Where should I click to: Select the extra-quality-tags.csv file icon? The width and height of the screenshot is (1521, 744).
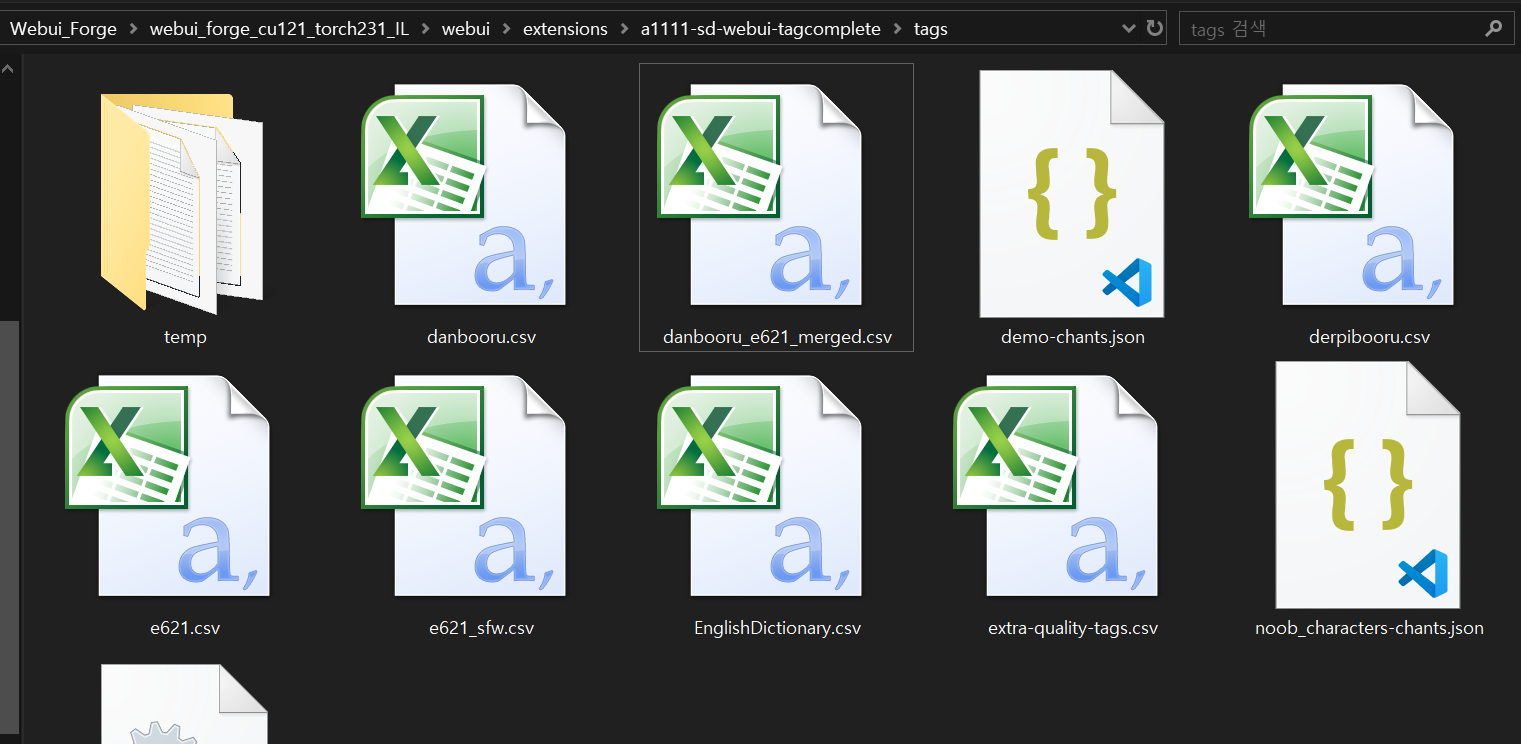click(1055, 486)
